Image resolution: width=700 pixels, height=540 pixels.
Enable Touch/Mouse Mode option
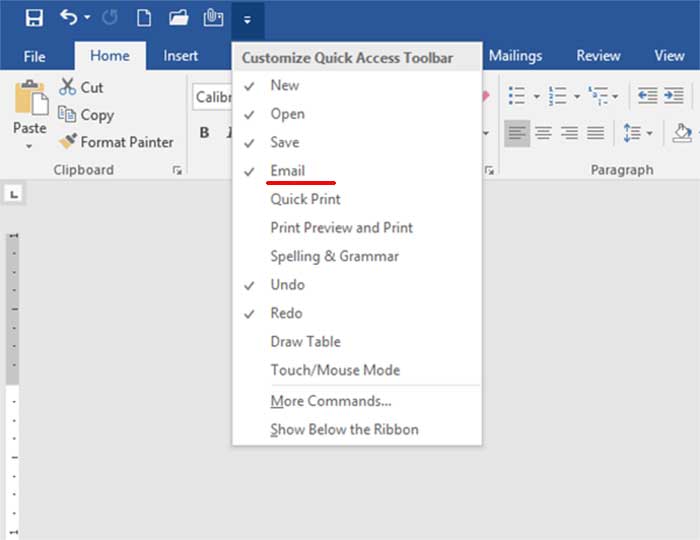pyautogui.click(x=335, y=370)
